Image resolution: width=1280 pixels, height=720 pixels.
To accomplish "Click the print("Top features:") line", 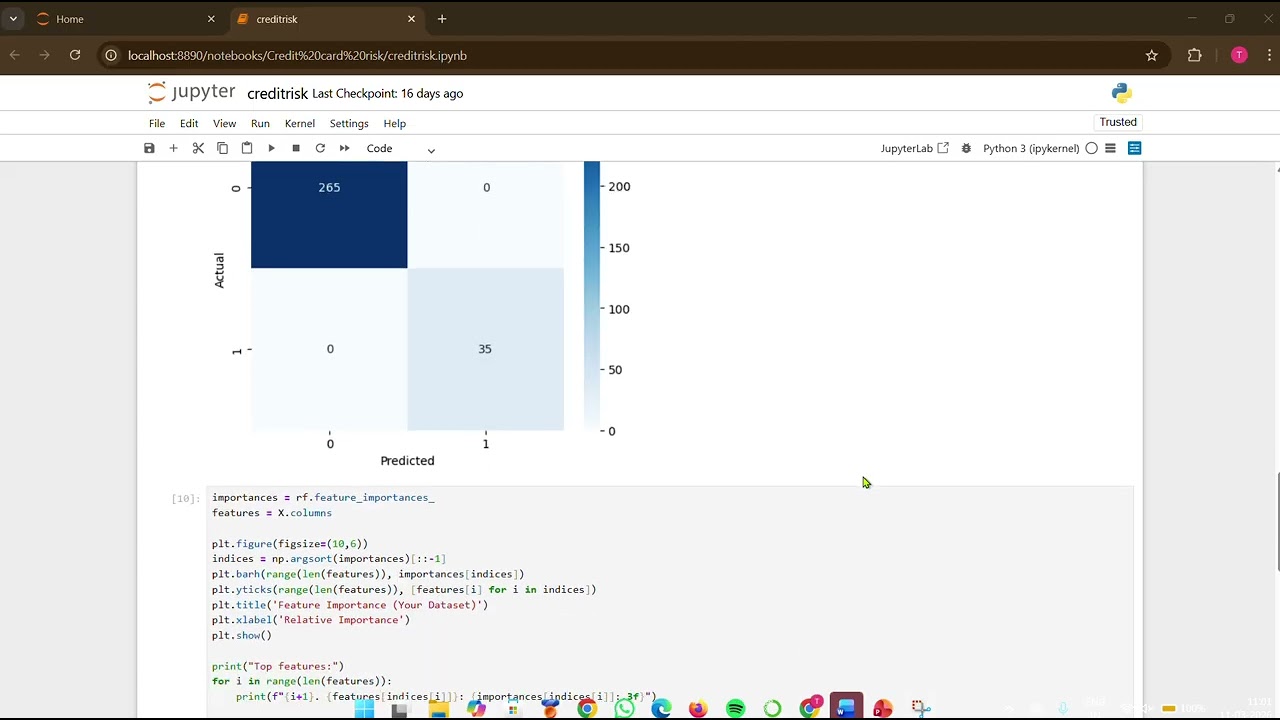I will tap(277, 666).
